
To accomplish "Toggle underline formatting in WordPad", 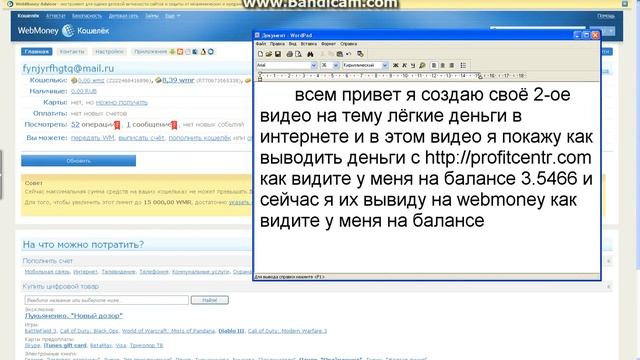I will point(413,65).
